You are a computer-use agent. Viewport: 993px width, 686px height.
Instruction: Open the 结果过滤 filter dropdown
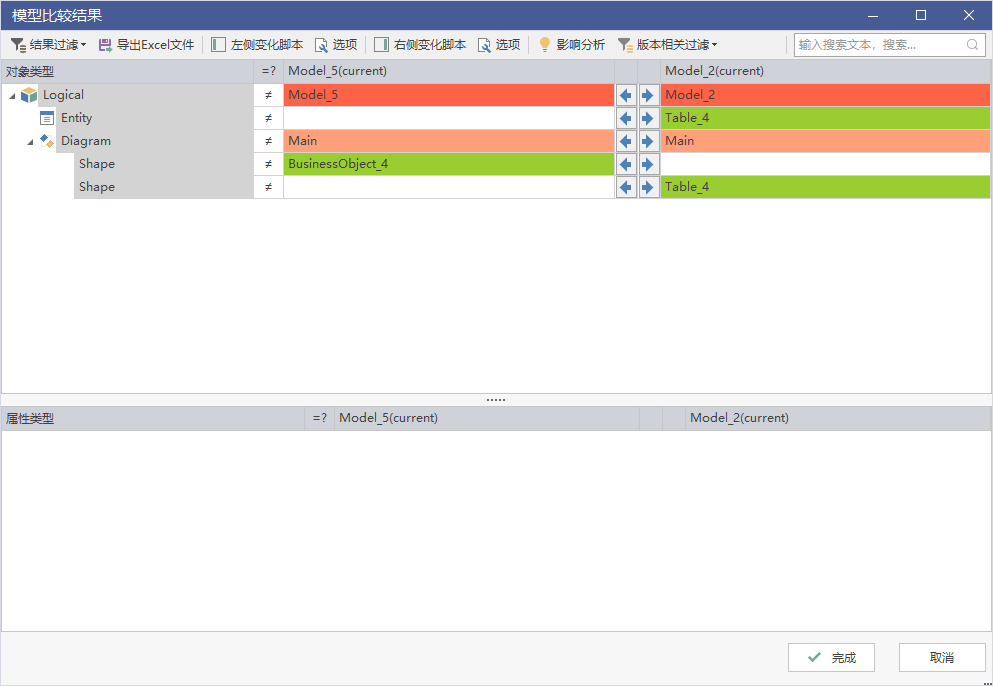(49, 45)
